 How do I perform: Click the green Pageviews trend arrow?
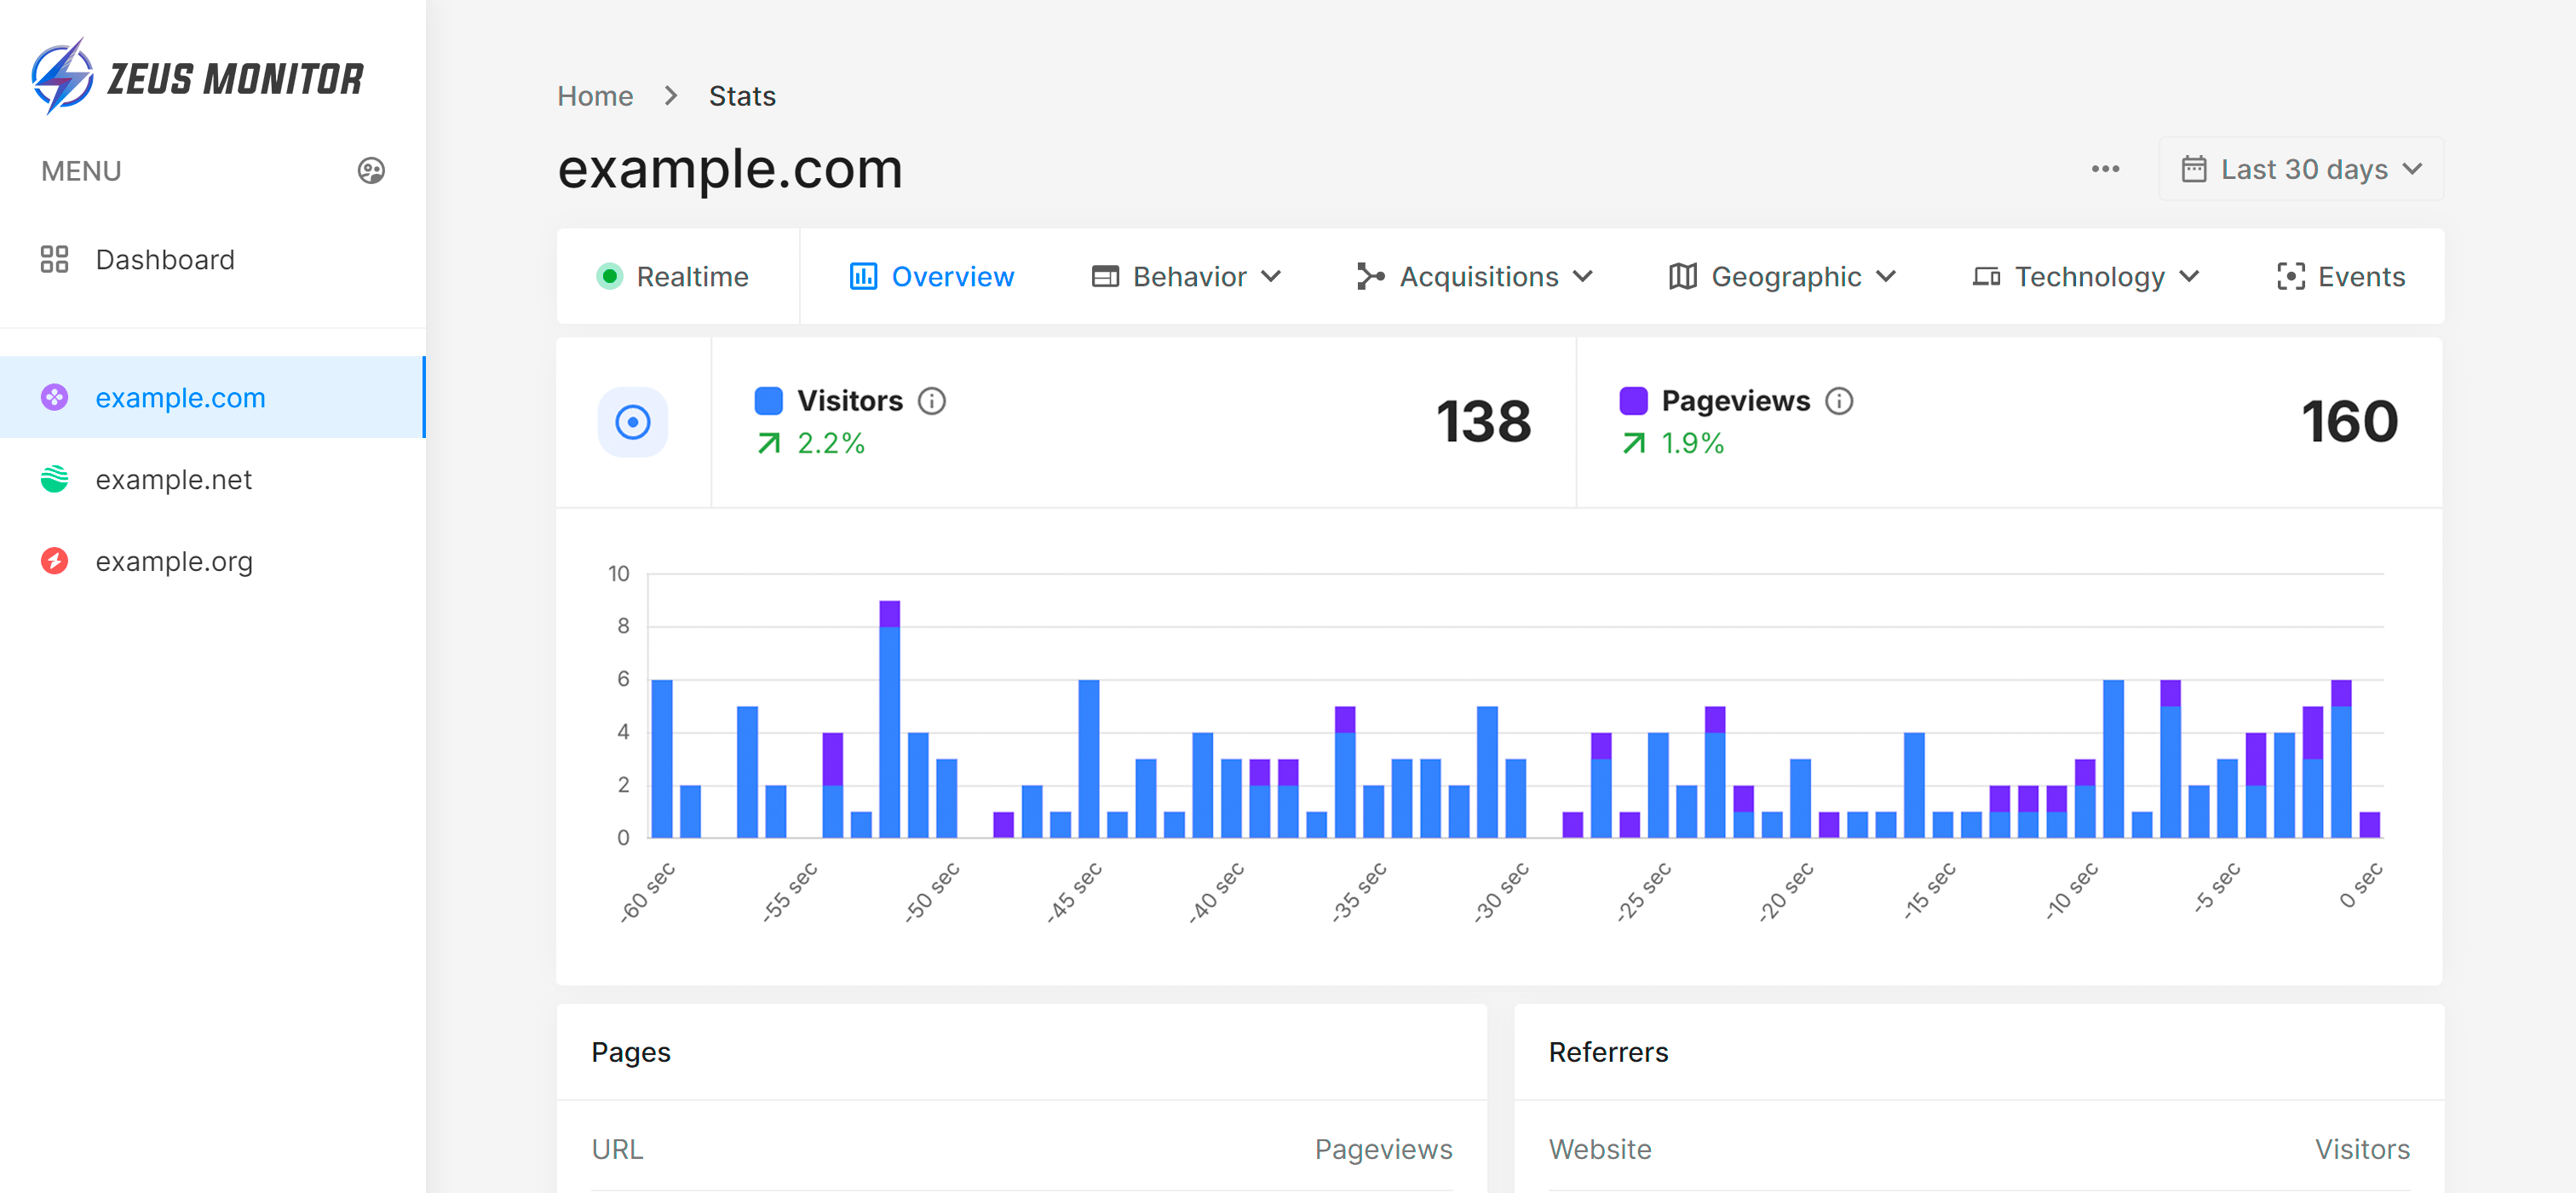pyautogui.click(x=1633, y=443)
